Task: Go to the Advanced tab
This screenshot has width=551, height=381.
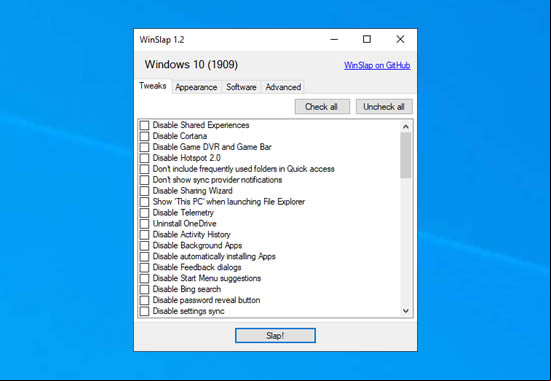Action: click(x=283, y=87)
